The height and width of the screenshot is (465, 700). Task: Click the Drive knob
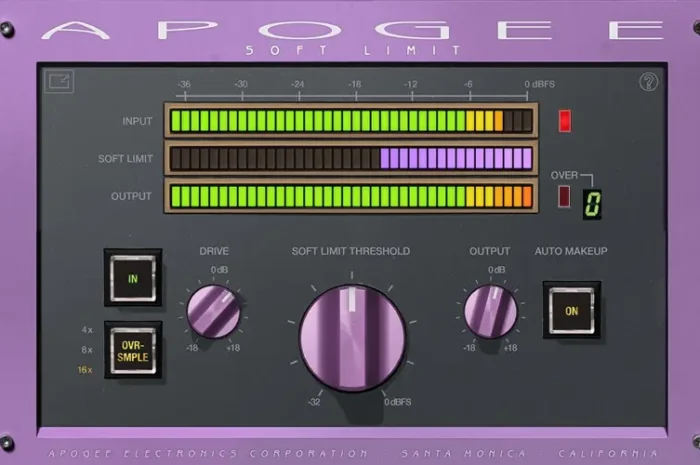214,311
